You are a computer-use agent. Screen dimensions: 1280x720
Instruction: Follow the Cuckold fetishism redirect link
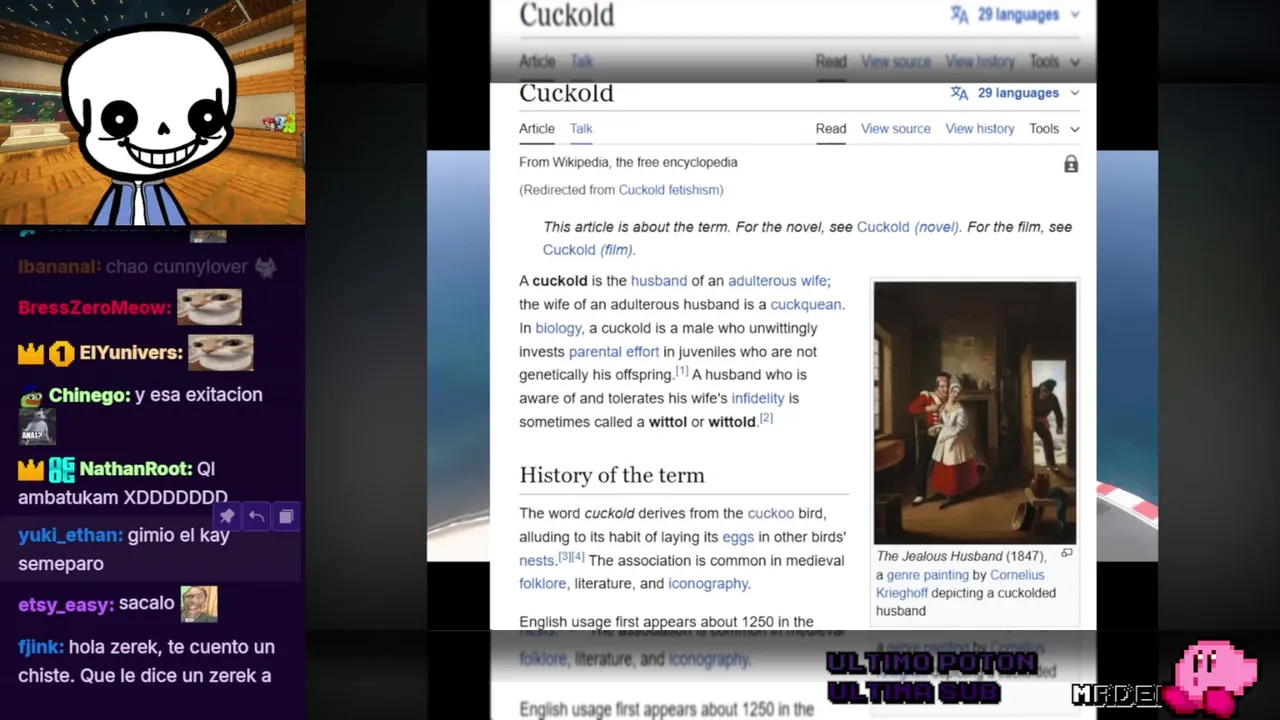[x=669, y=189]
